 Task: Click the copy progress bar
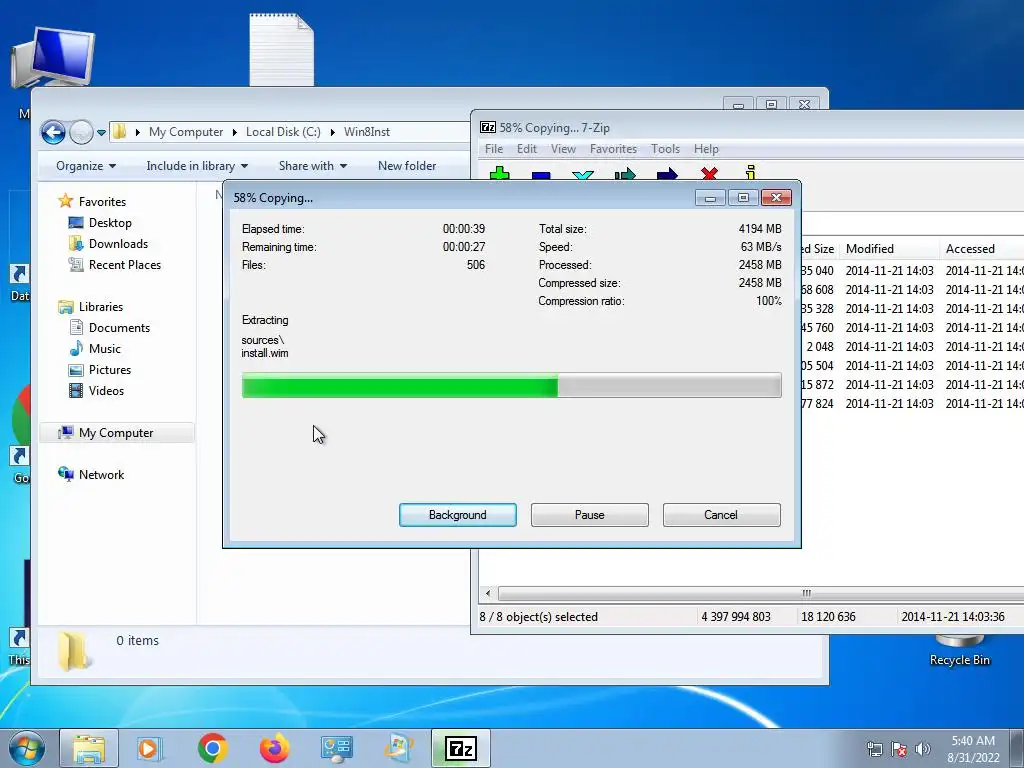tap(511, 385)
